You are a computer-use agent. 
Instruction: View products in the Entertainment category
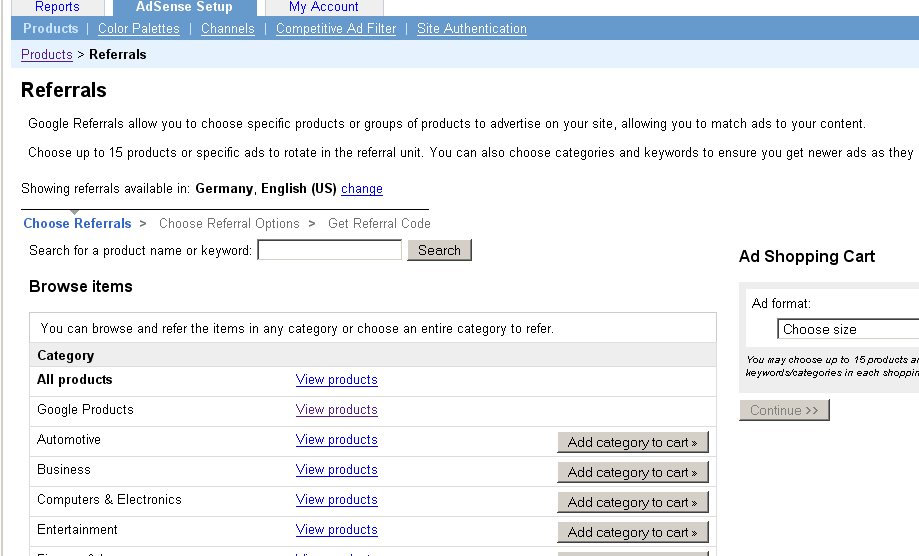pyautogui.click(x=336, y=530)
